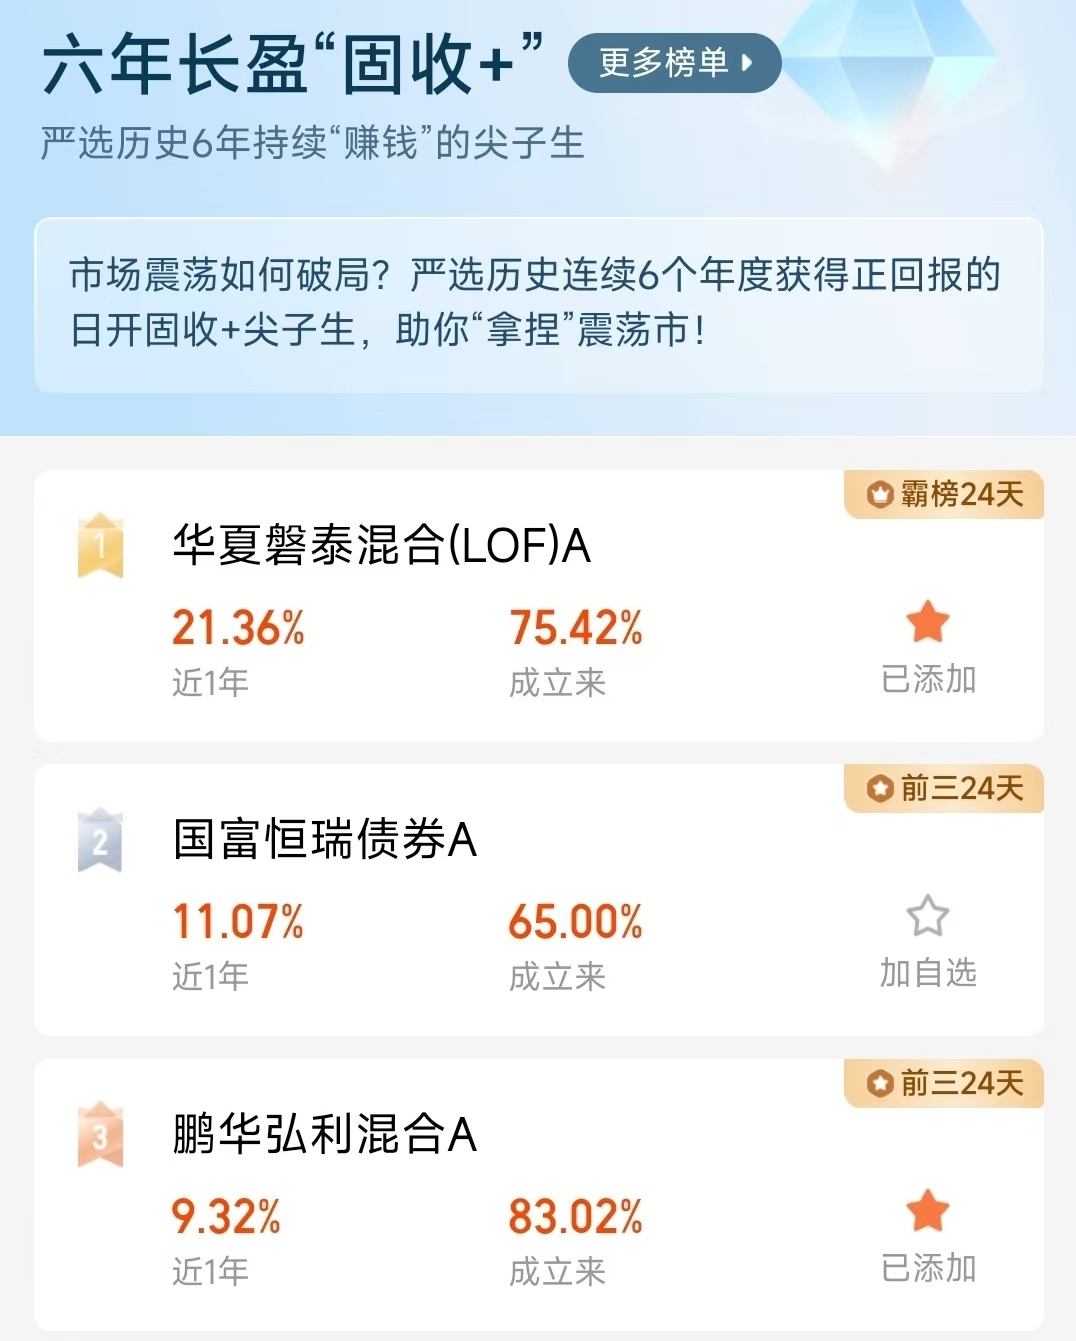
Task: Tap 前三24天 badge on 鹏华弘利混合A
Action: [x=944, y=1083]
